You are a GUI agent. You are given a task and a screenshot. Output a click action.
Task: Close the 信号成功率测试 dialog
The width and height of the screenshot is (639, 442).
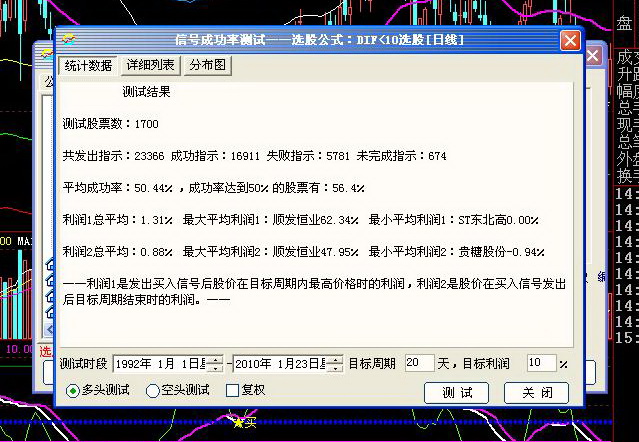point(570,40)
